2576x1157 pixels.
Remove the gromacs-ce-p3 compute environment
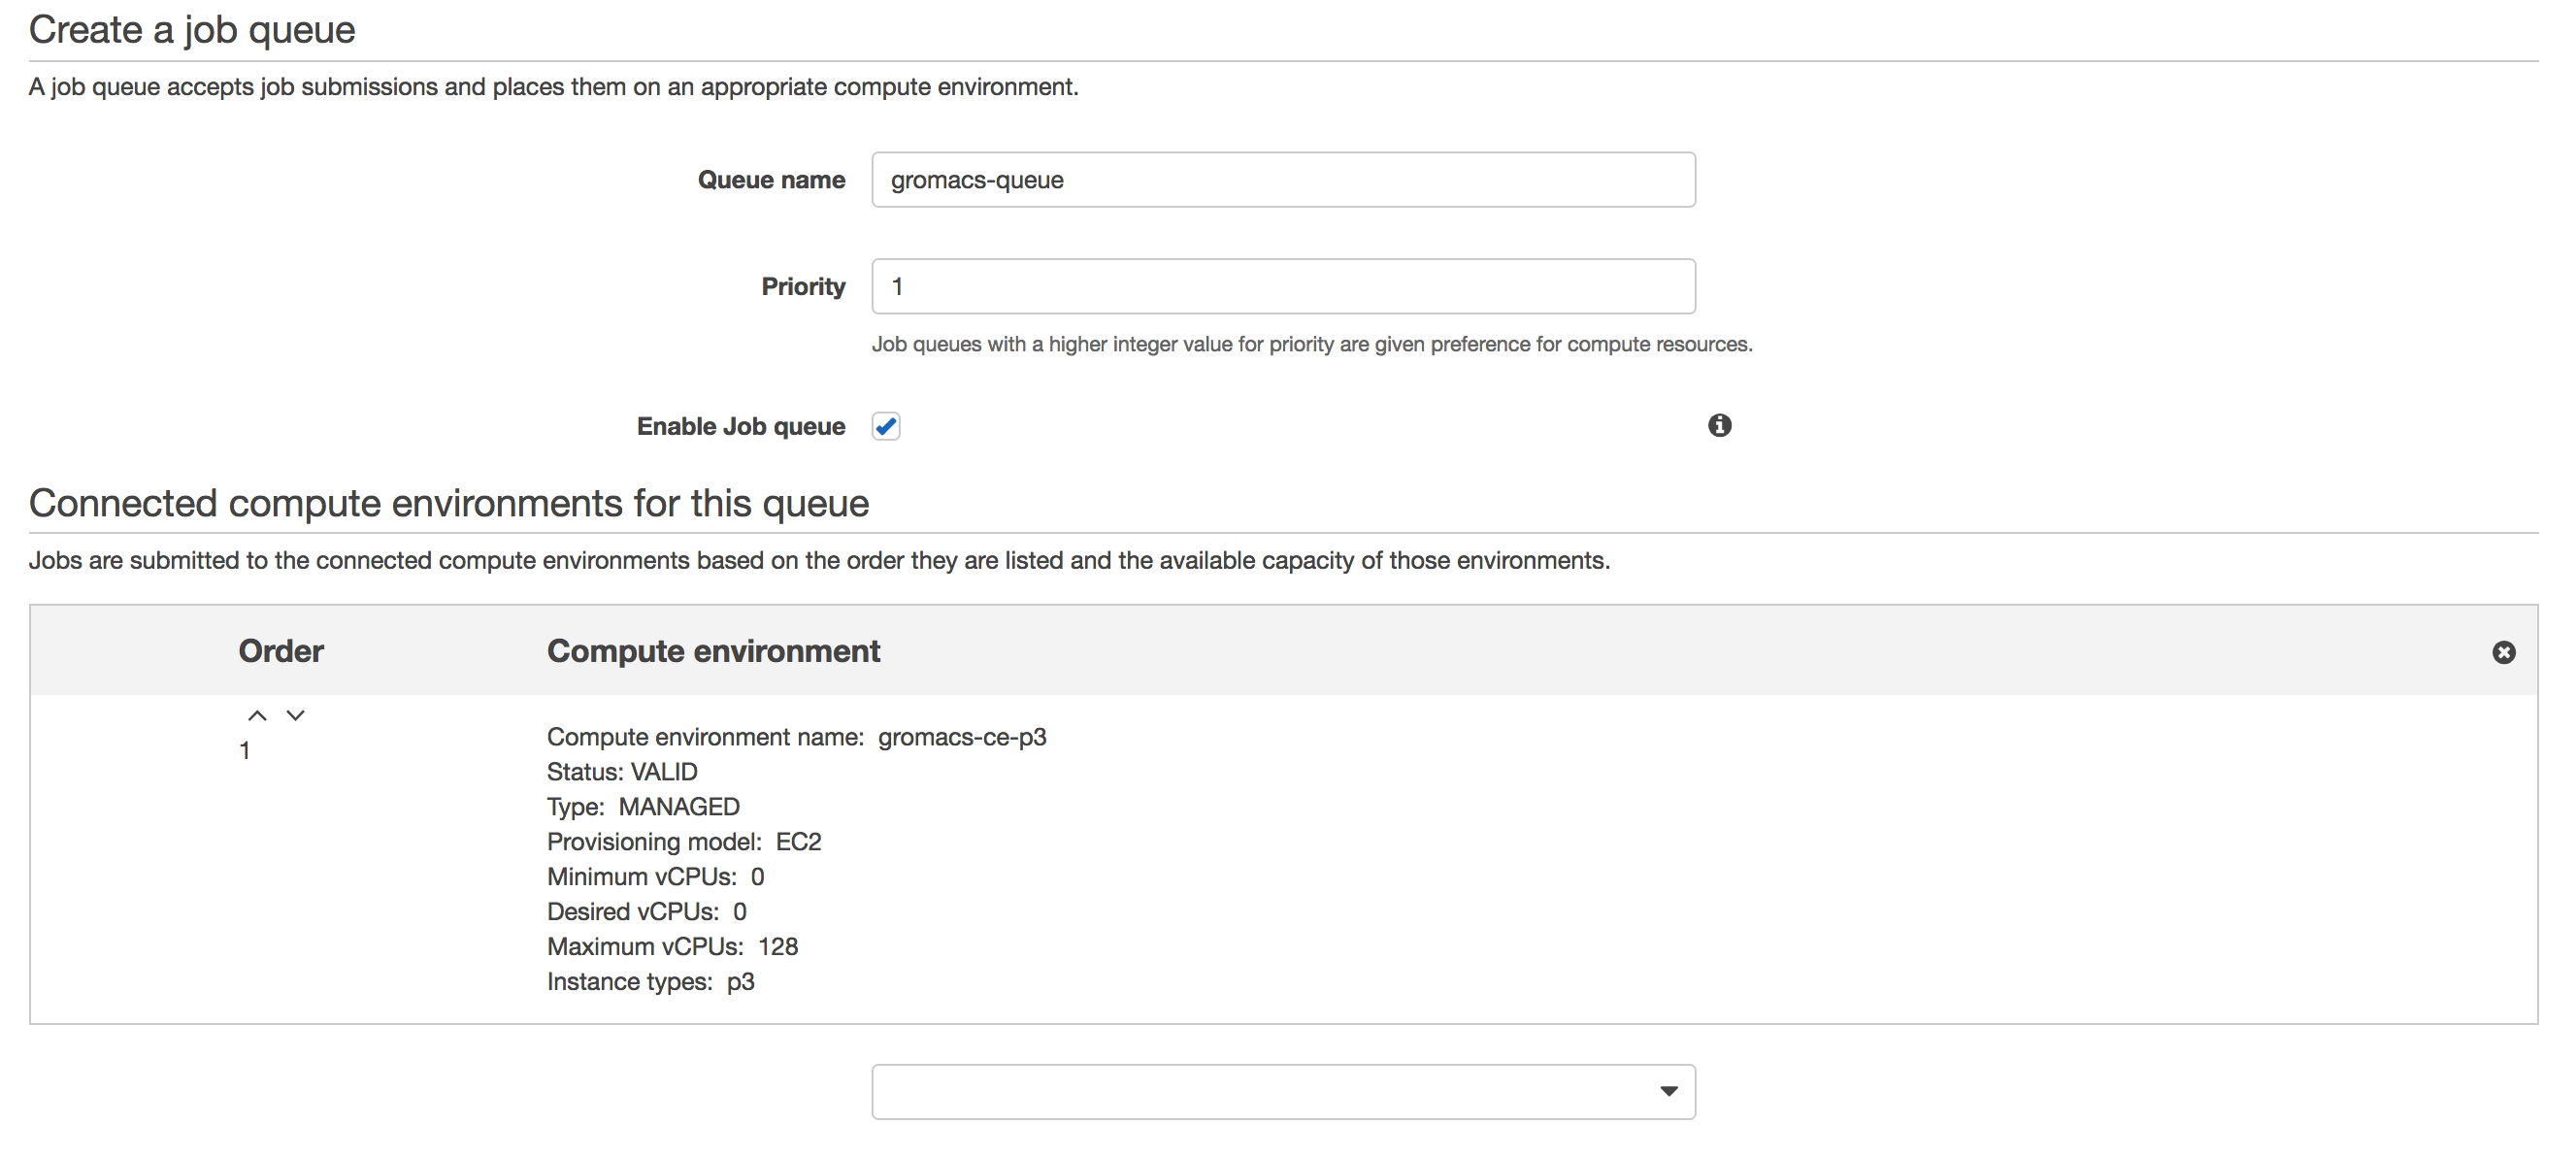pyautogui.click(x=2503, y=653)
